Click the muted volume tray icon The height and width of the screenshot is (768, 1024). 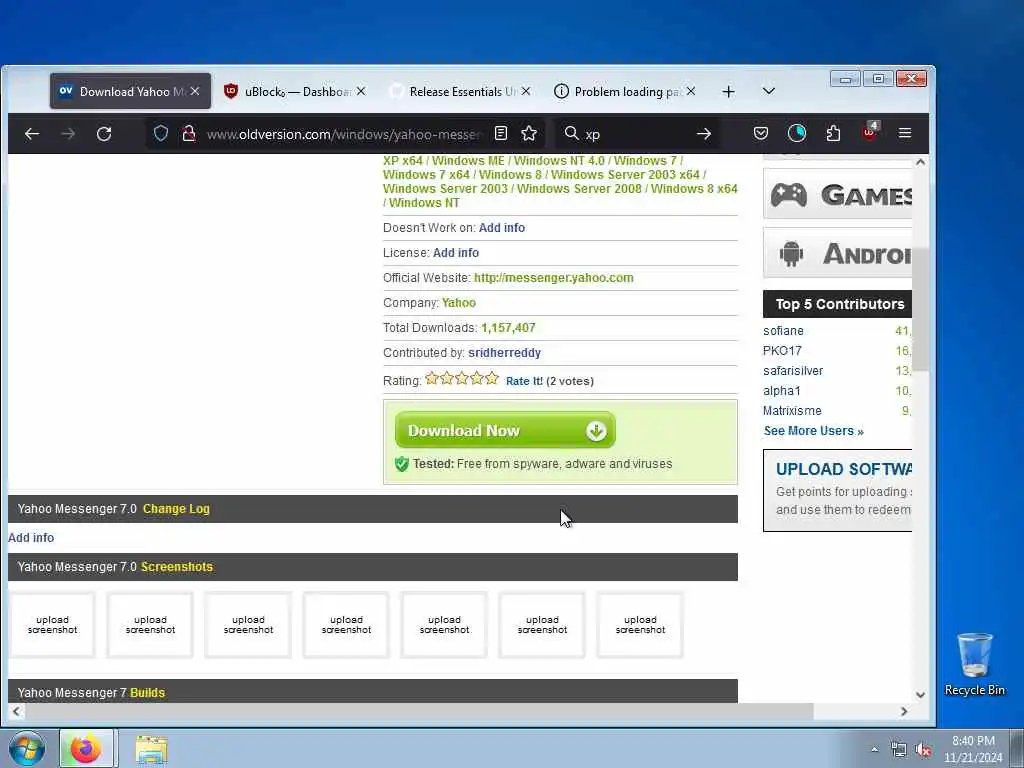[923, 750]
